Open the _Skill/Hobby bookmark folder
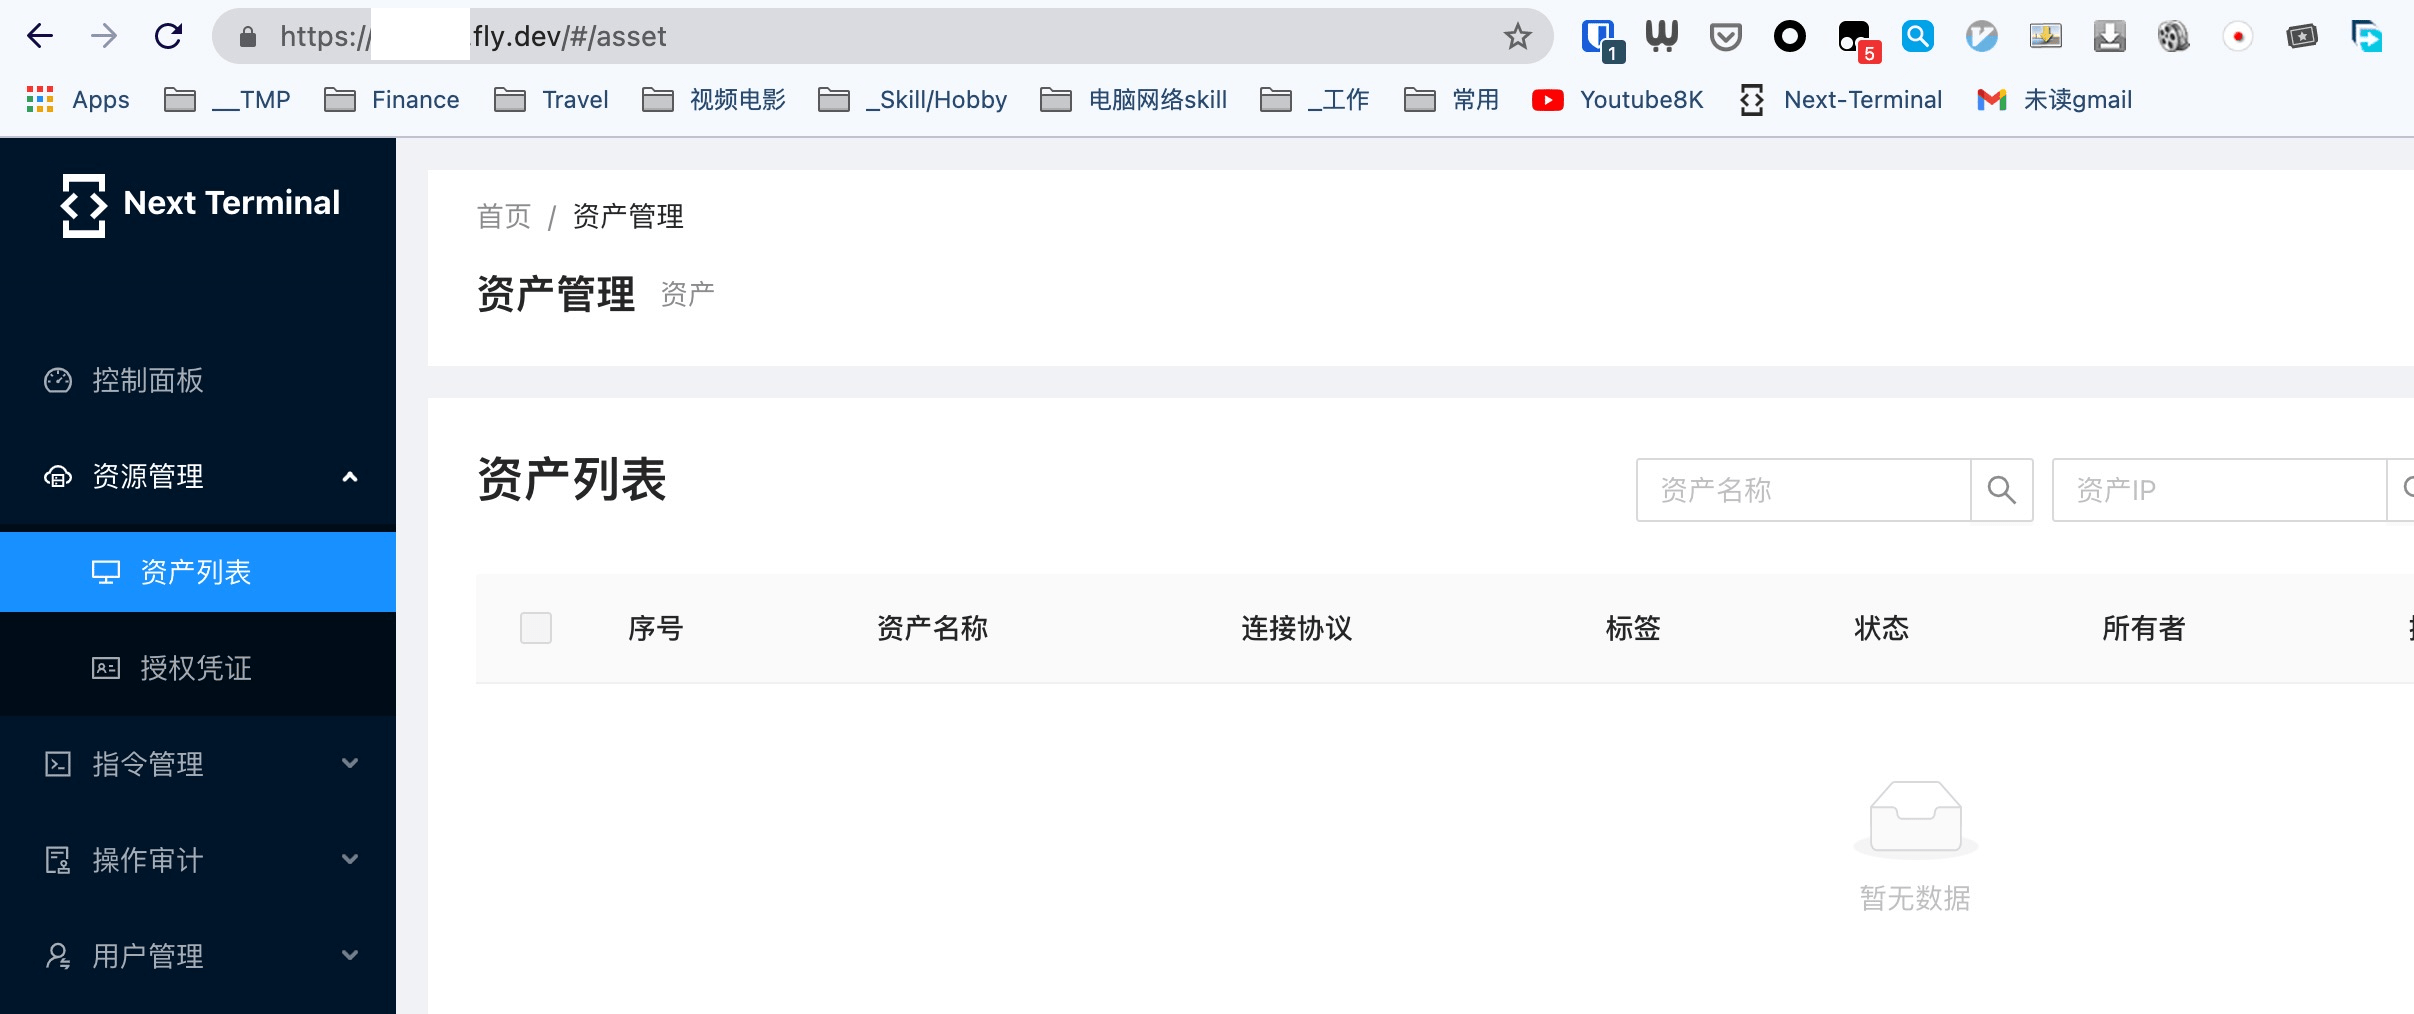 coord(912,99)
